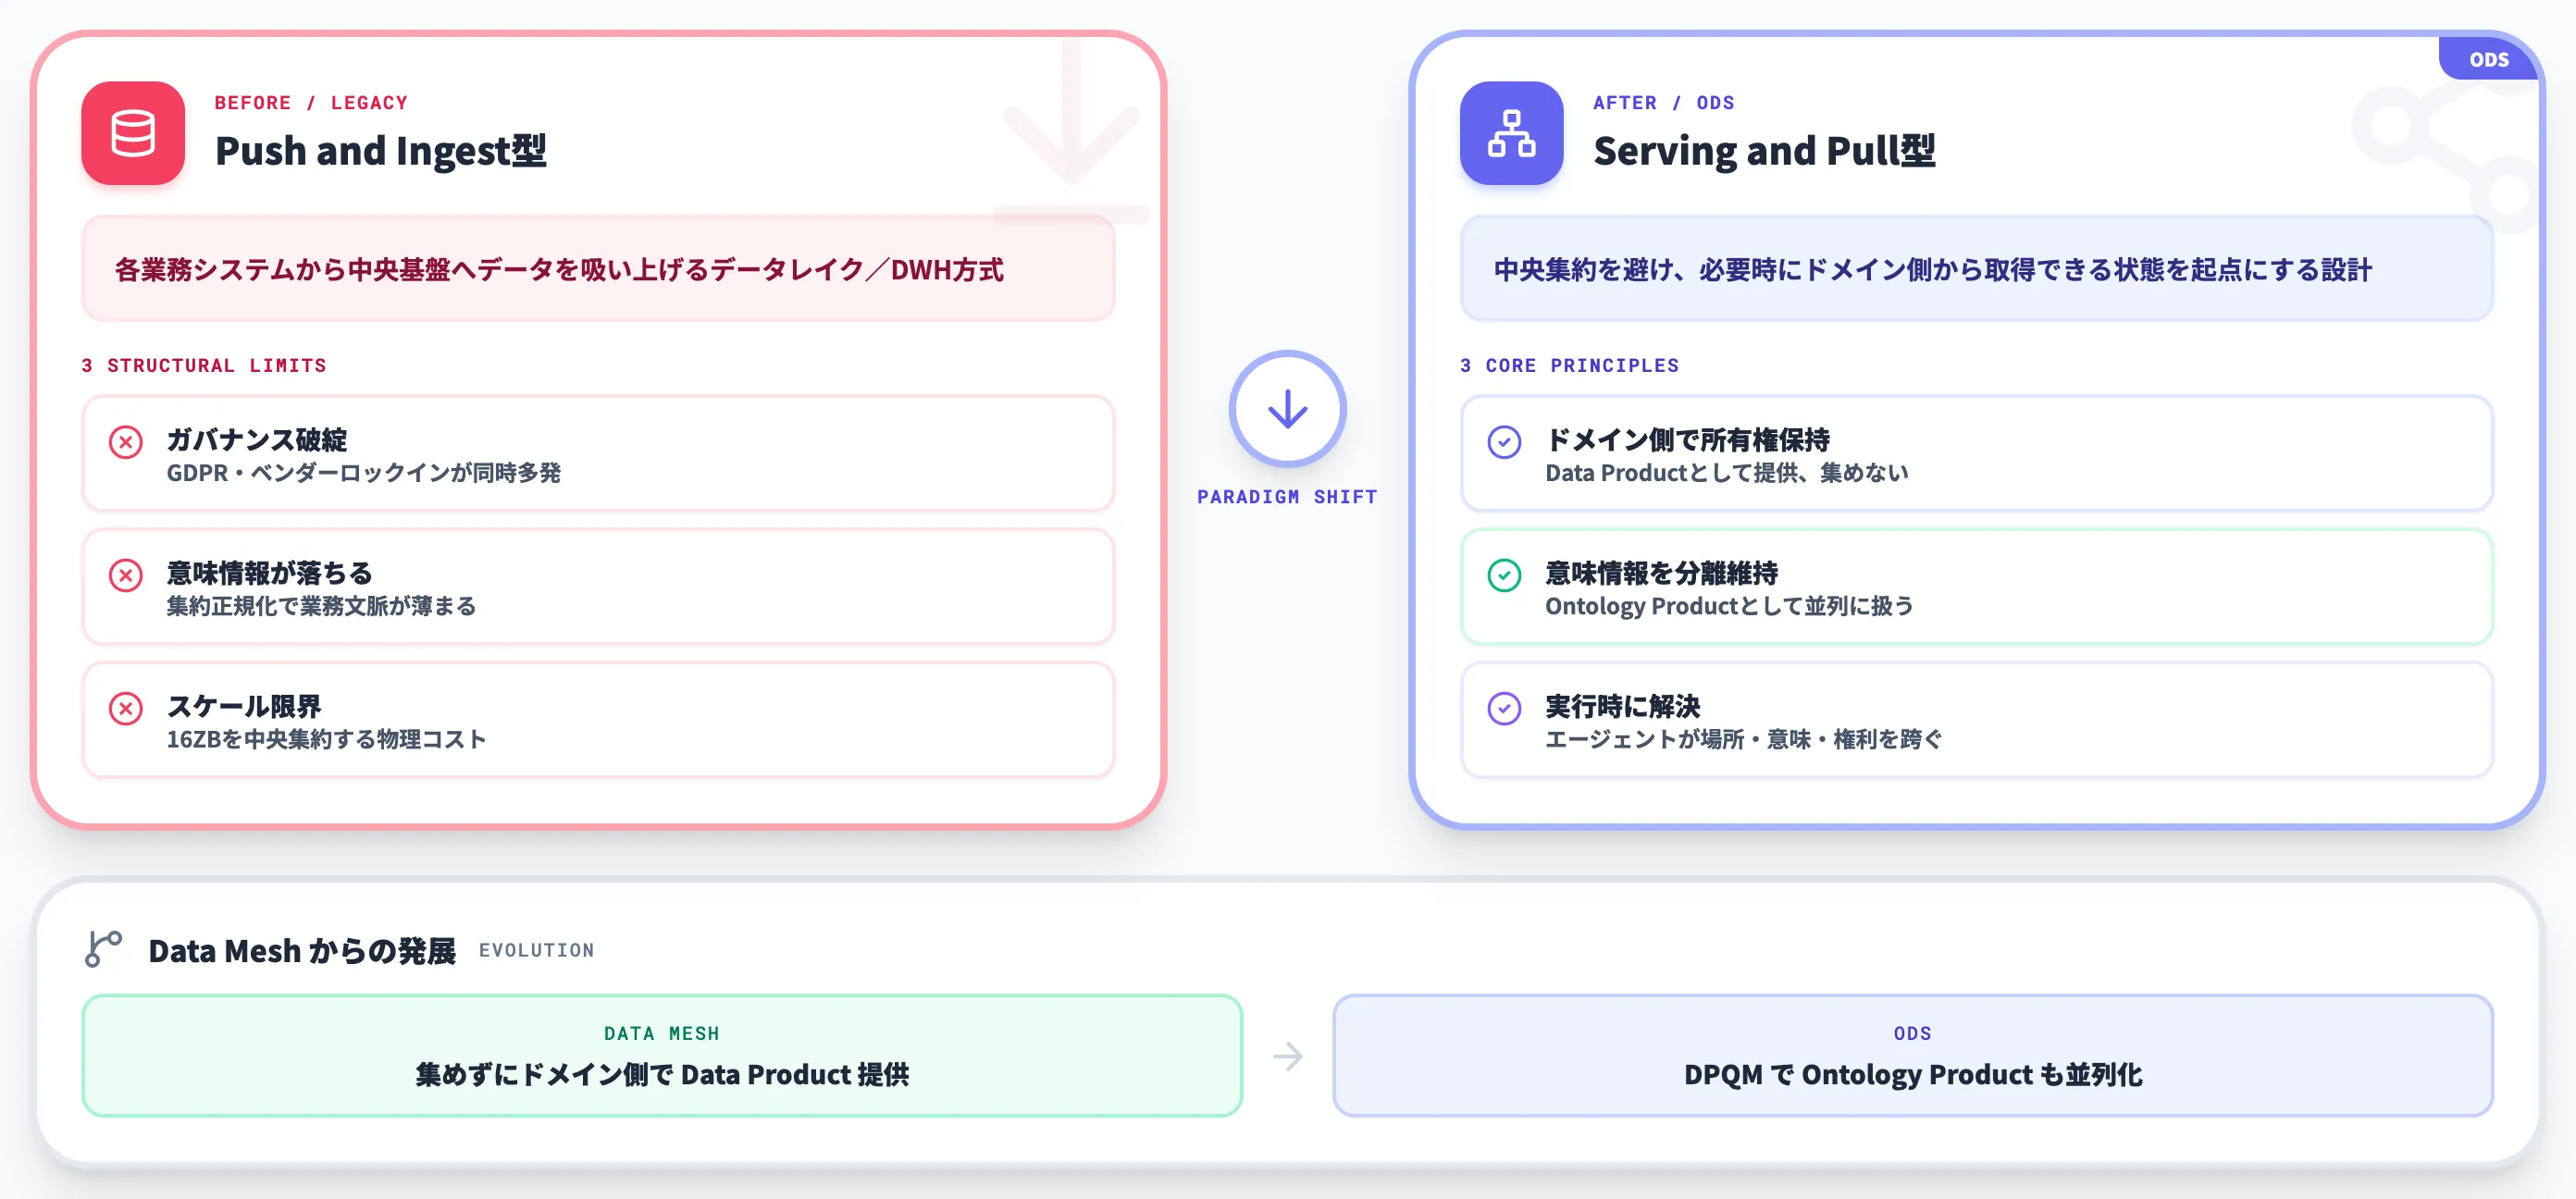Click the check icon beside ドメイン側で所有権保持

point(1504,442)
